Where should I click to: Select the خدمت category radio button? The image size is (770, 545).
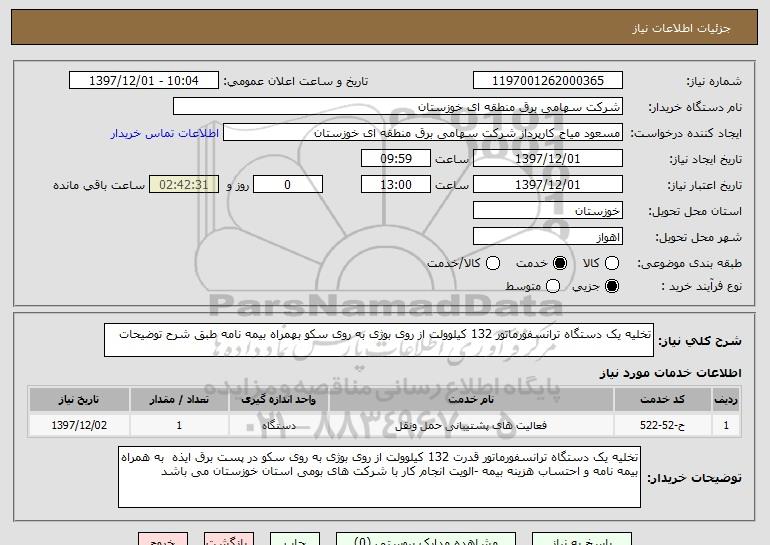point(560,262)
